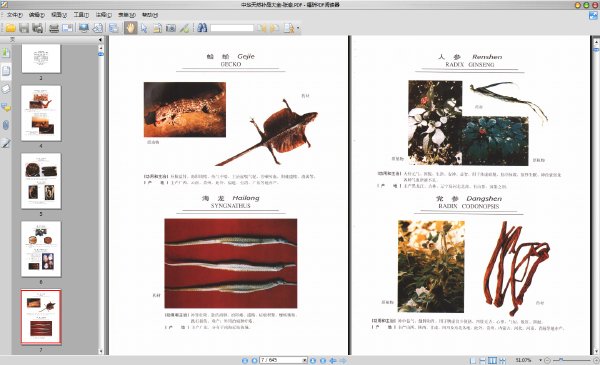600x365 pixels.
Task: Adjust the zoom slider handle
Action: tap(561, 360)
